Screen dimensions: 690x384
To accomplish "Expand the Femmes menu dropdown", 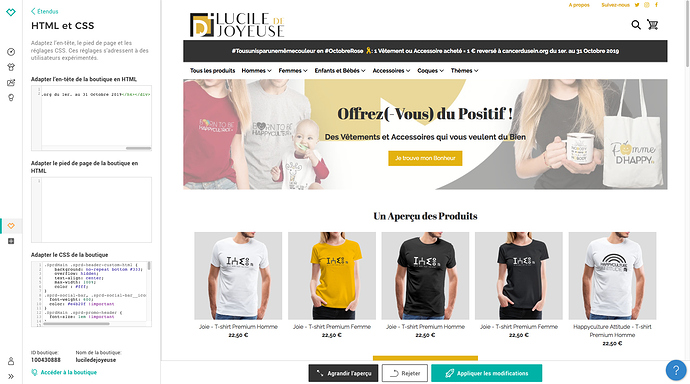I will coord(293,70).
